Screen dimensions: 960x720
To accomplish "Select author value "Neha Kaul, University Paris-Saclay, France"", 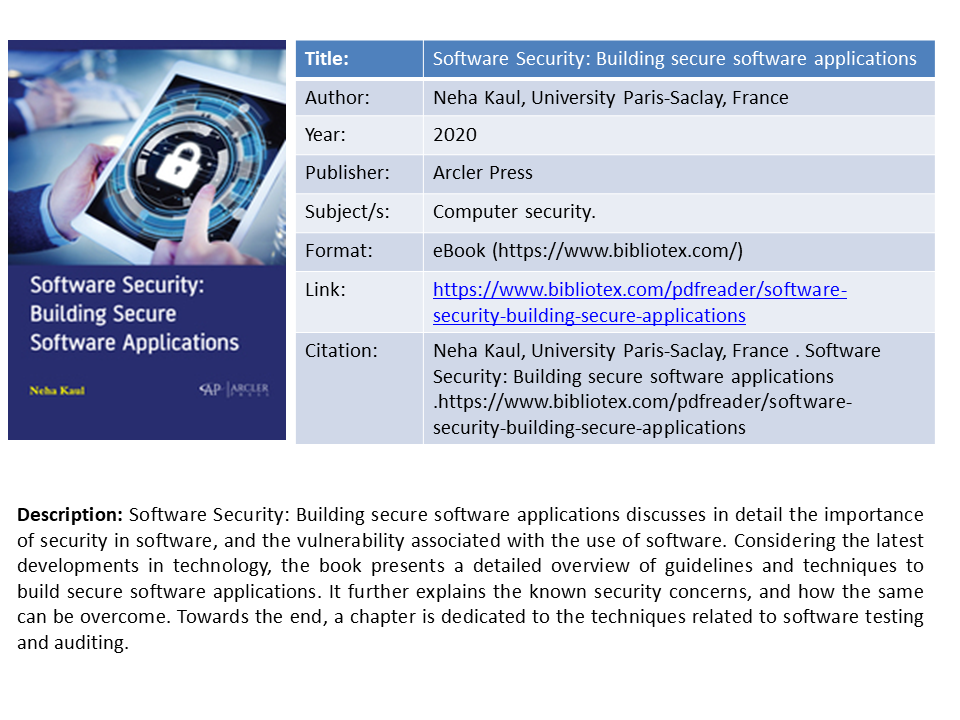I will (610, 97).
